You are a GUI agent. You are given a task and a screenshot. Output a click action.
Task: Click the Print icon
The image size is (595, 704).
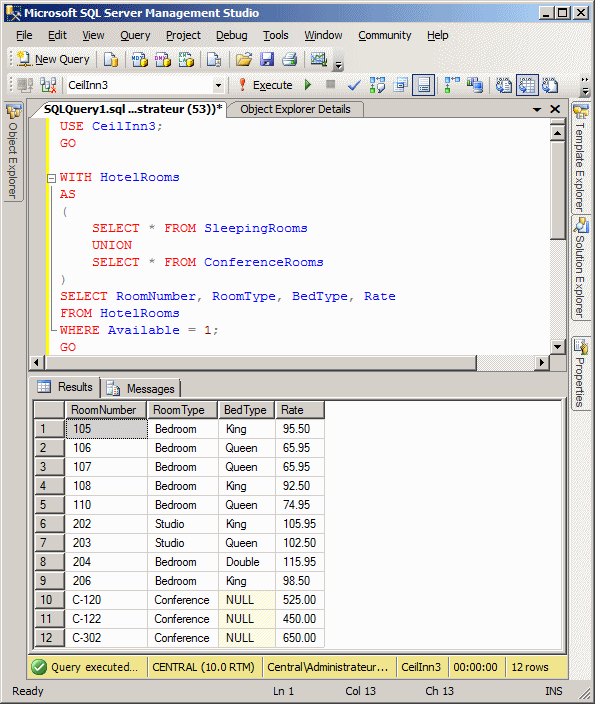coord(290,59)
